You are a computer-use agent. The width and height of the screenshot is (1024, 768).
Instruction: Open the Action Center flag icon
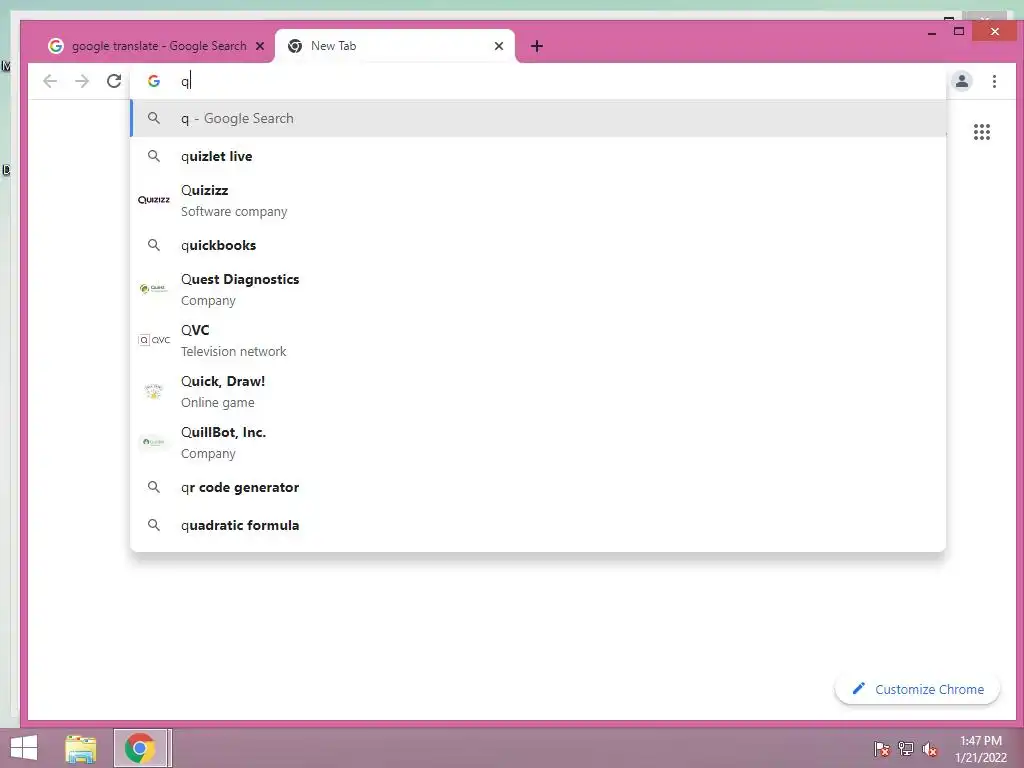pyautogui.click(x=881, y=749)
